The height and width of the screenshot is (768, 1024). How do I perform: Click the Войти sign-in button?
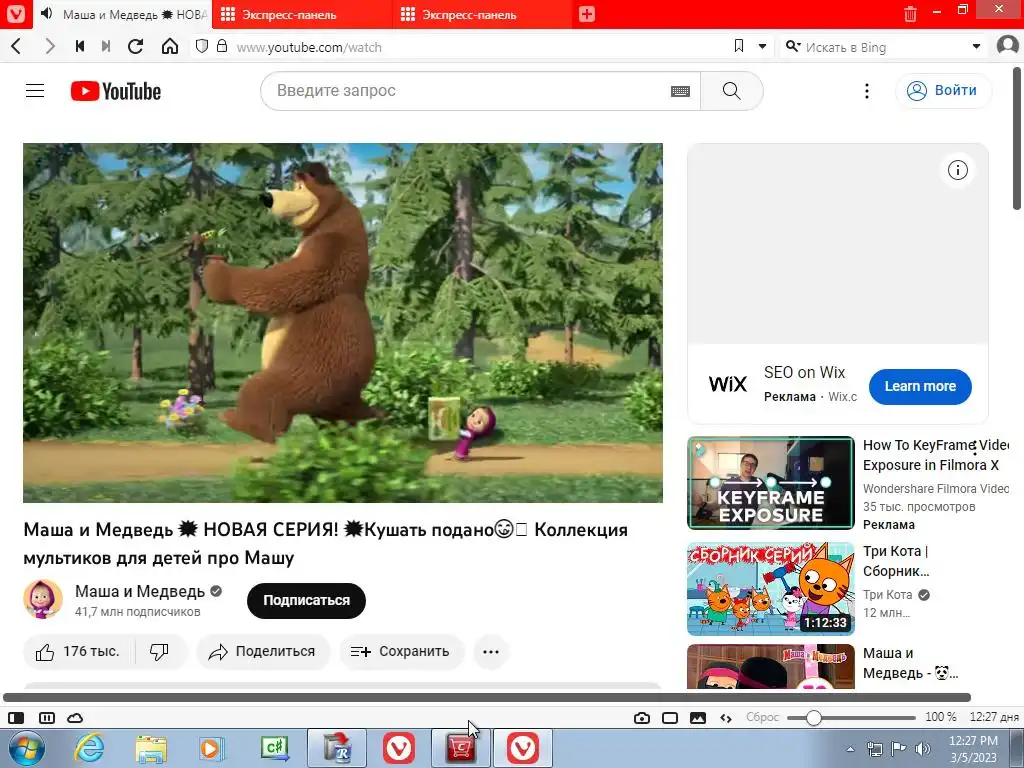(x=943, y=91)
